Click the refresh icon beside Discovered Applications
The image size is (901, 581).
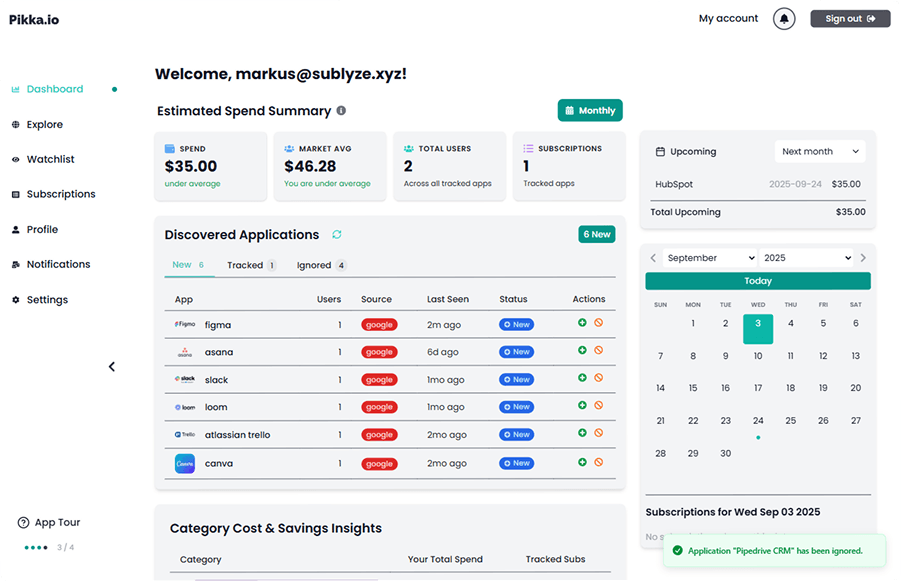tap(337, 235)
